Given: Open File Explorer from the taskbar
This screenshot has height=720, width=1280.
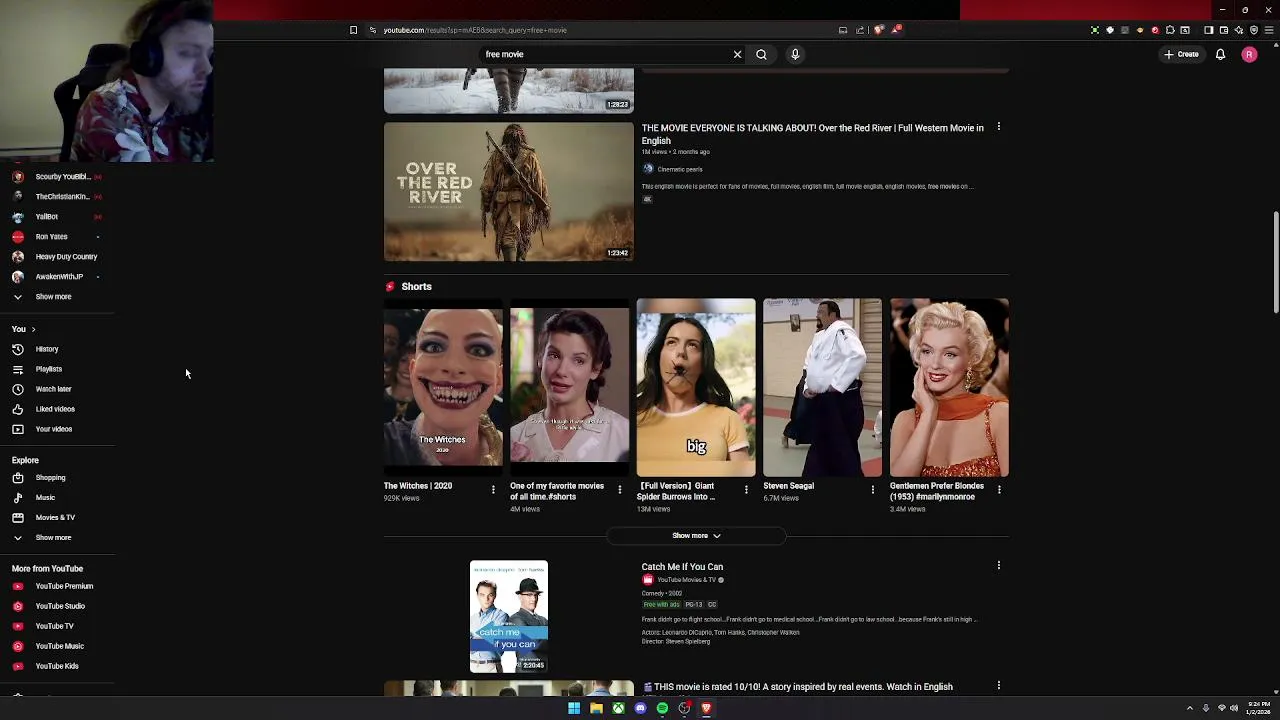Looking at the screenshot, I should tap(596, 708).
